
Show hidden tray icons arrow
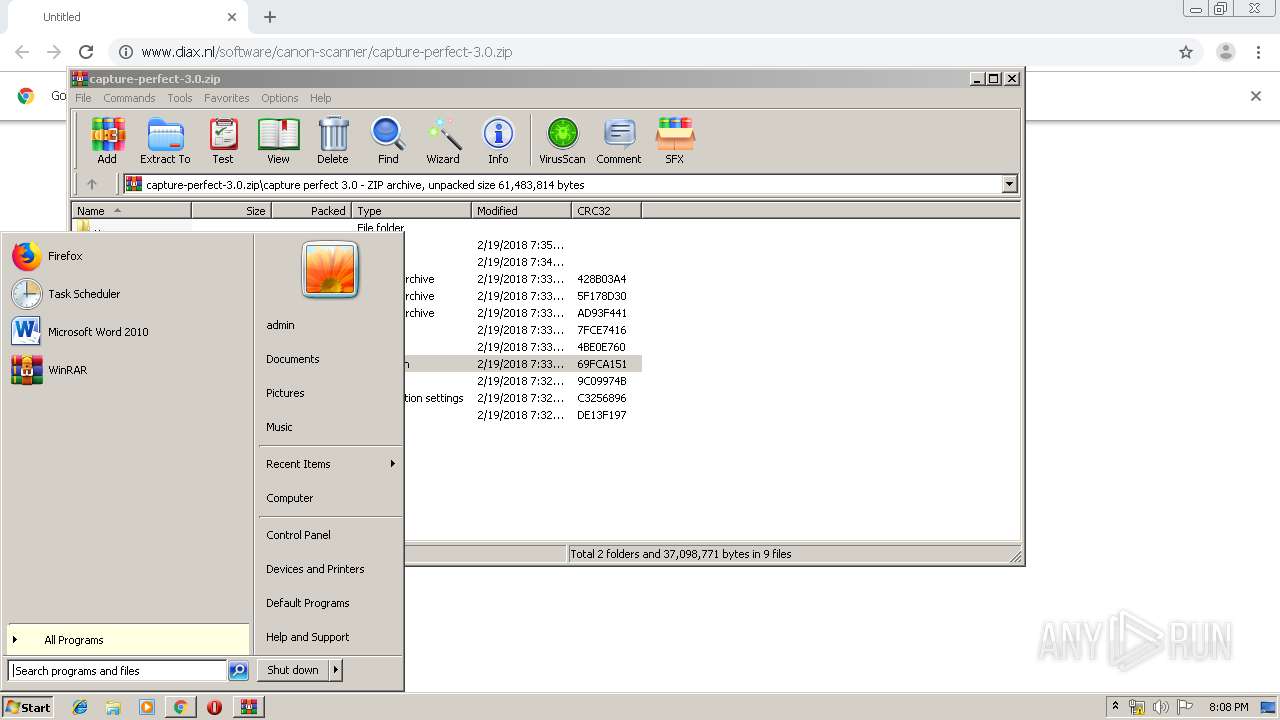tap(1115, 706)
